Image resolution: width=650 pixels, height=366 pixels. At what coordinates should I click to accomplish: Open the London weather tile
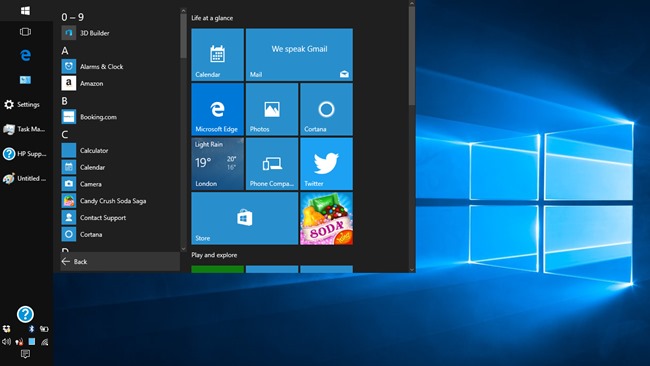pos(218,164)
